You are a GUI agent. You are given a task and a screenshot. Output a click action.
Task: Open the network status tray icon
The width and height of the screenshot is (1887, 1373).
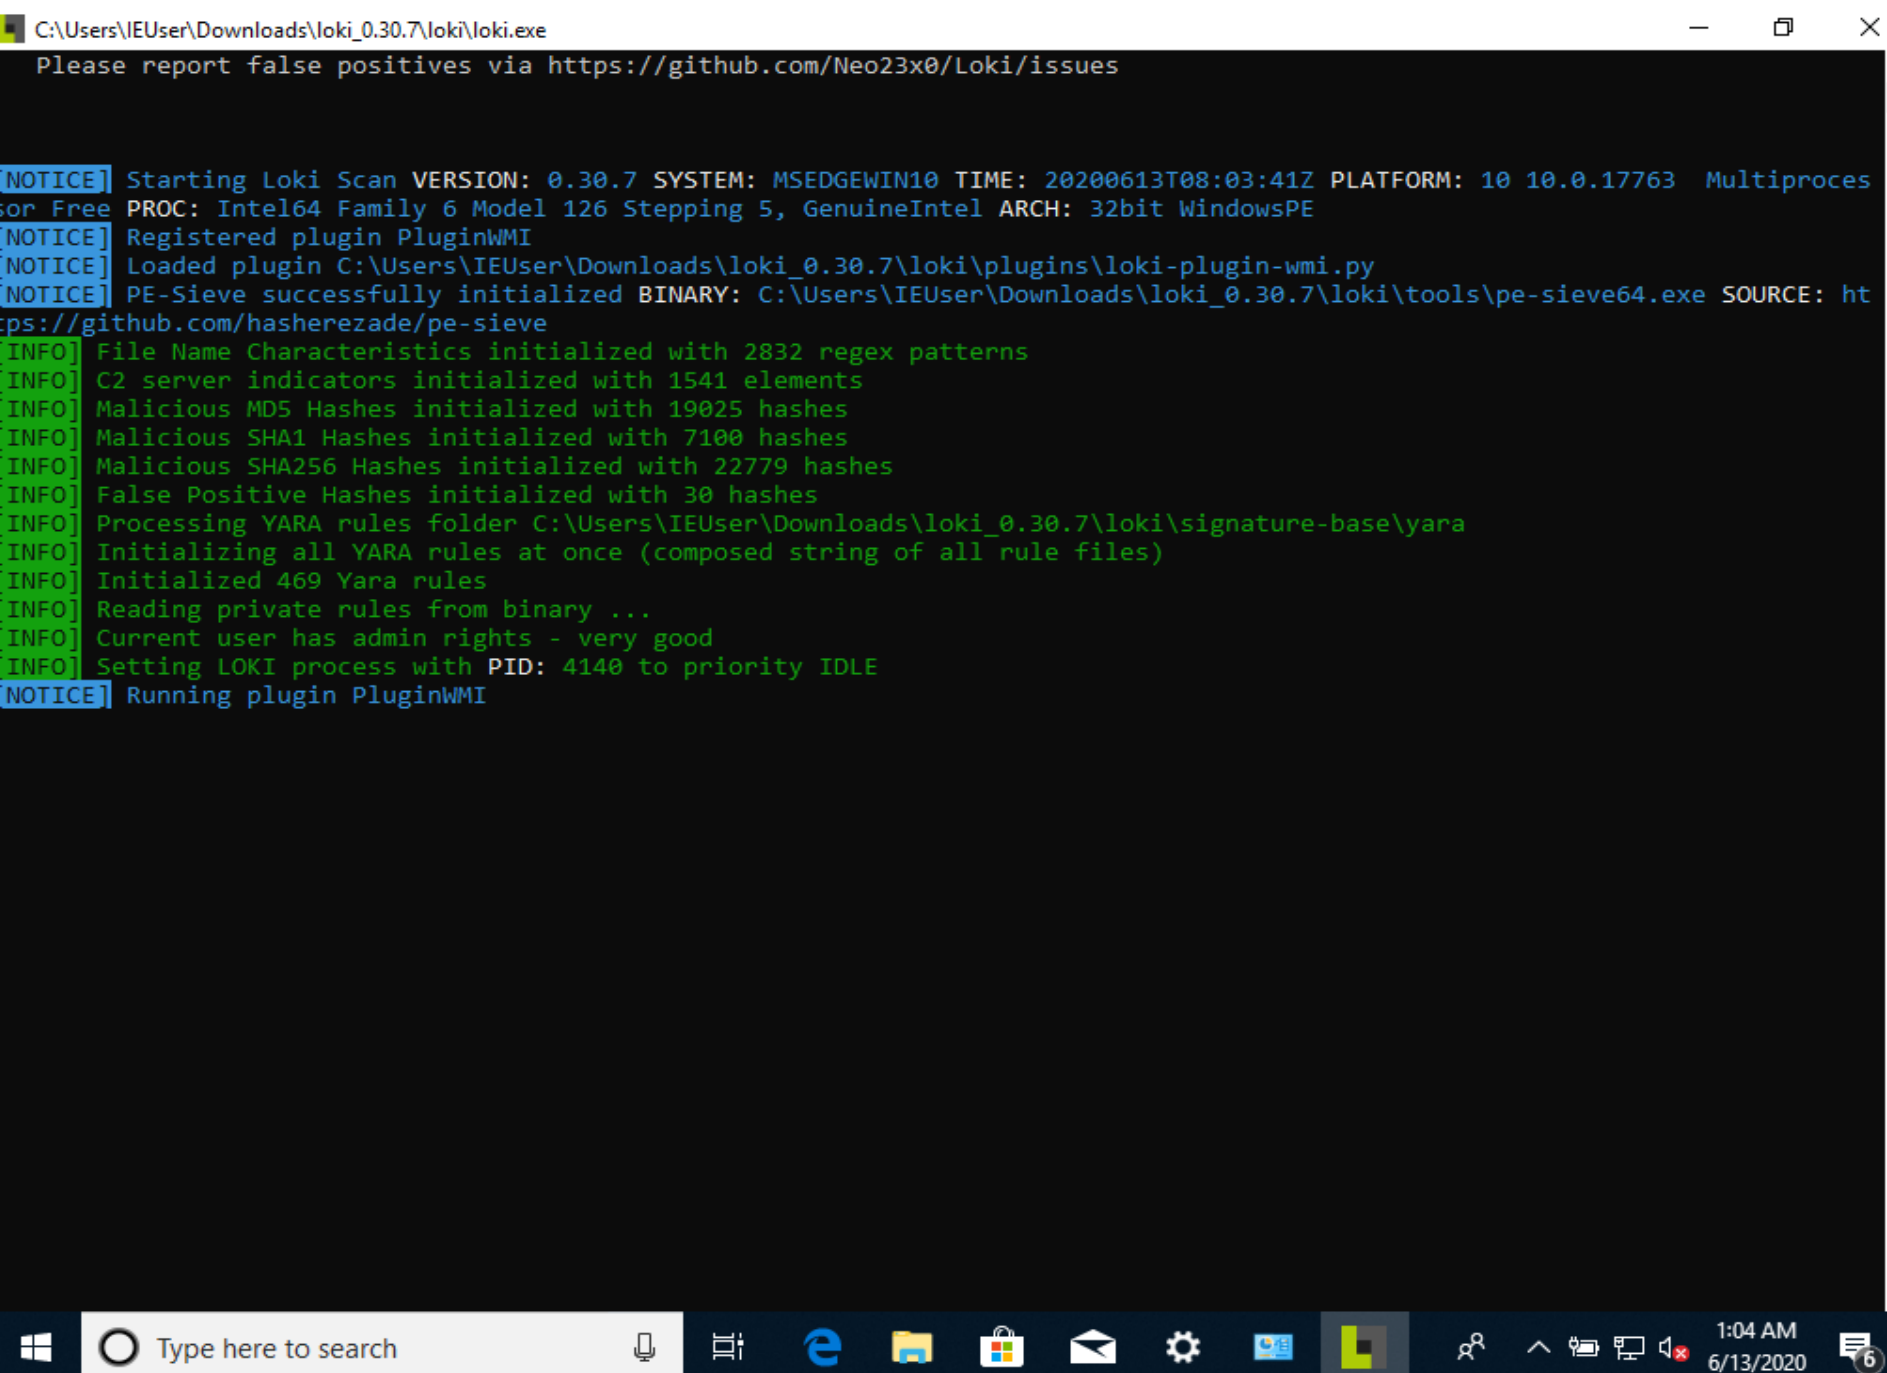[x=1629, y=1347]
